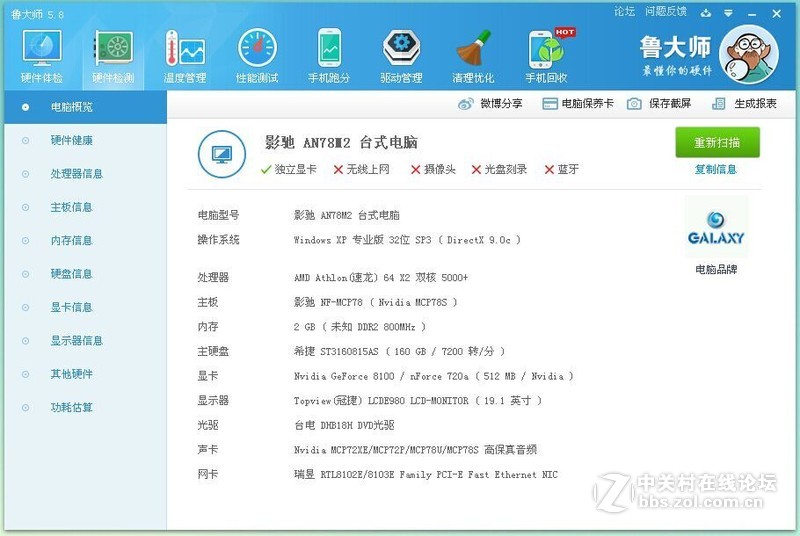This screenshot has width=800, height=536.
Task: Click the desktop computer circle icon
Action: tap(221, 154)
